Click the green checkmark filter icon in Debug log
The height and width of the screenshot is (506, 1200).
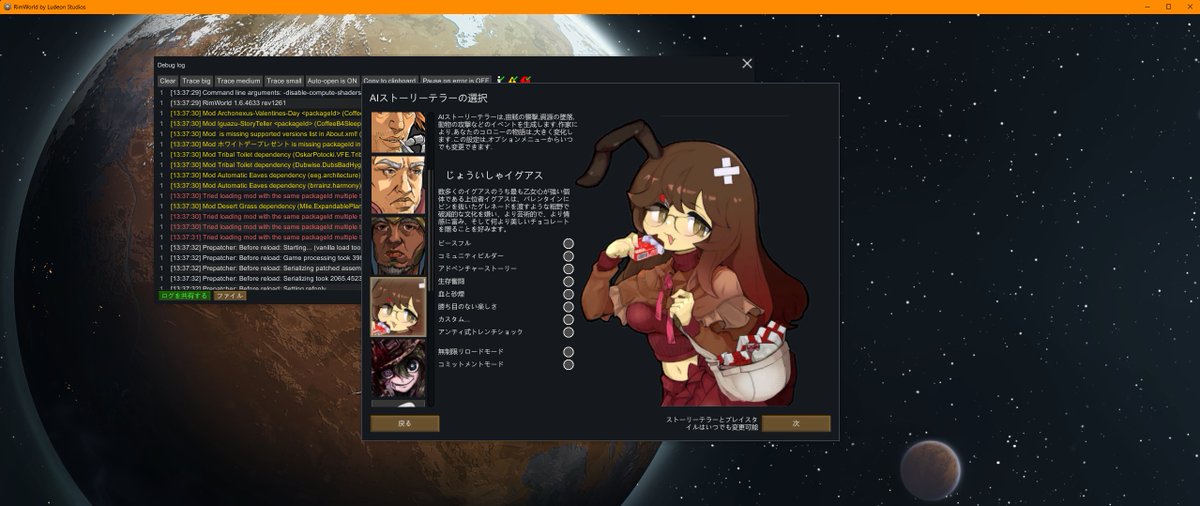(501, 80)
